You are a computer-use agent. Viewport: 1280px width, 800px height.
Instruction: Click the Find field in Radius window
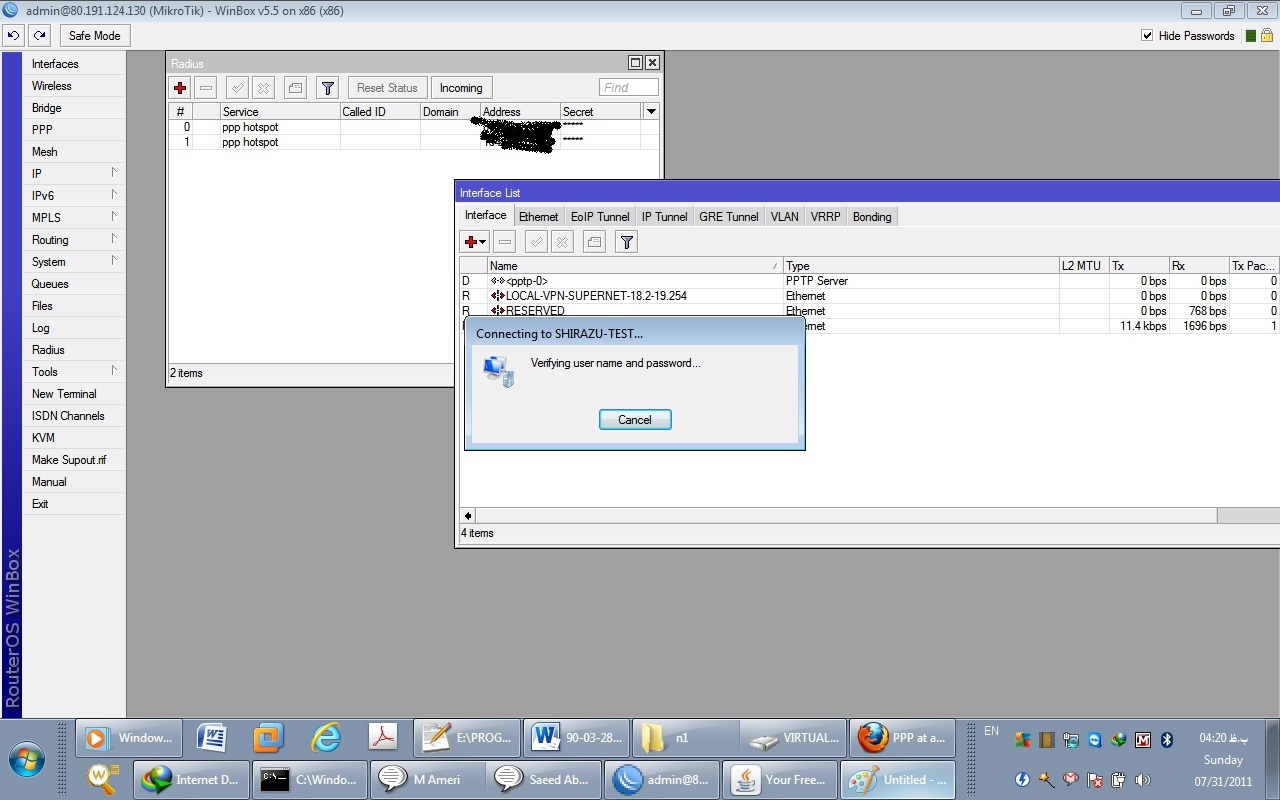click(629, 88)
